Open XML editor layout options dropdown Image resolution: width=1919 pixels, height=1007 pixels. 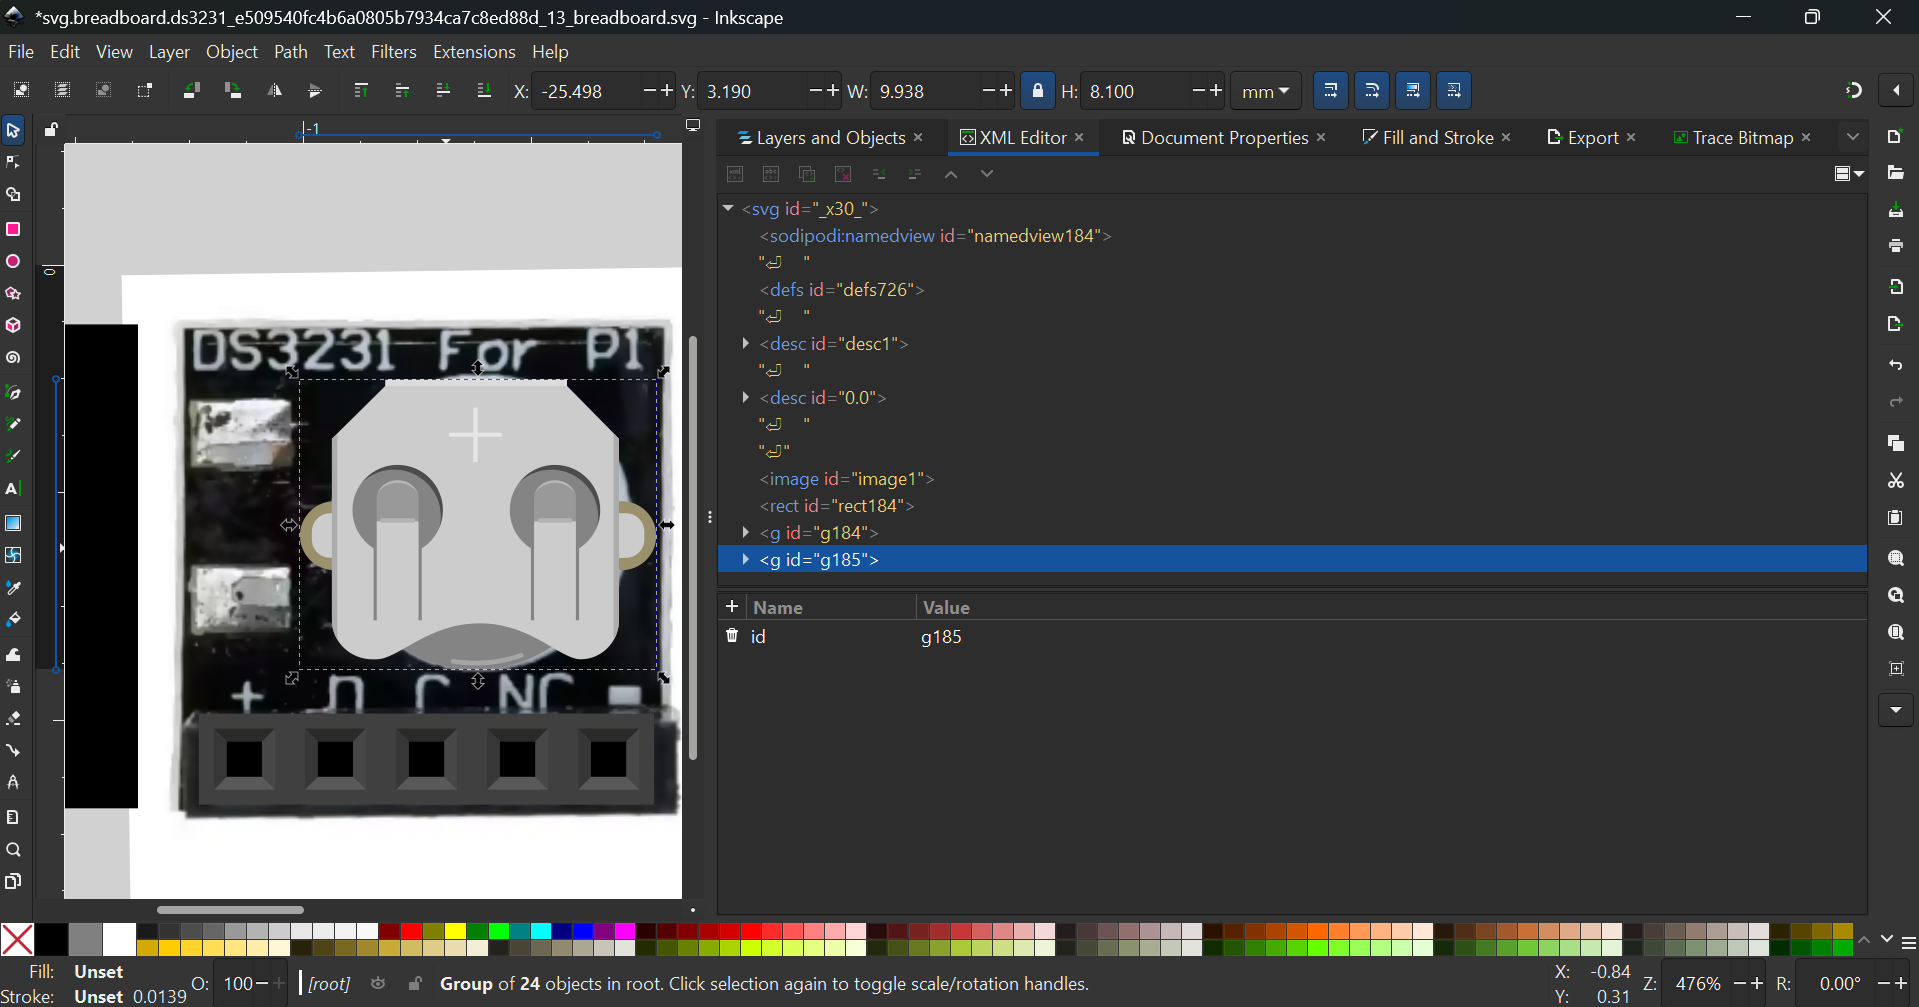point(1849,174)
